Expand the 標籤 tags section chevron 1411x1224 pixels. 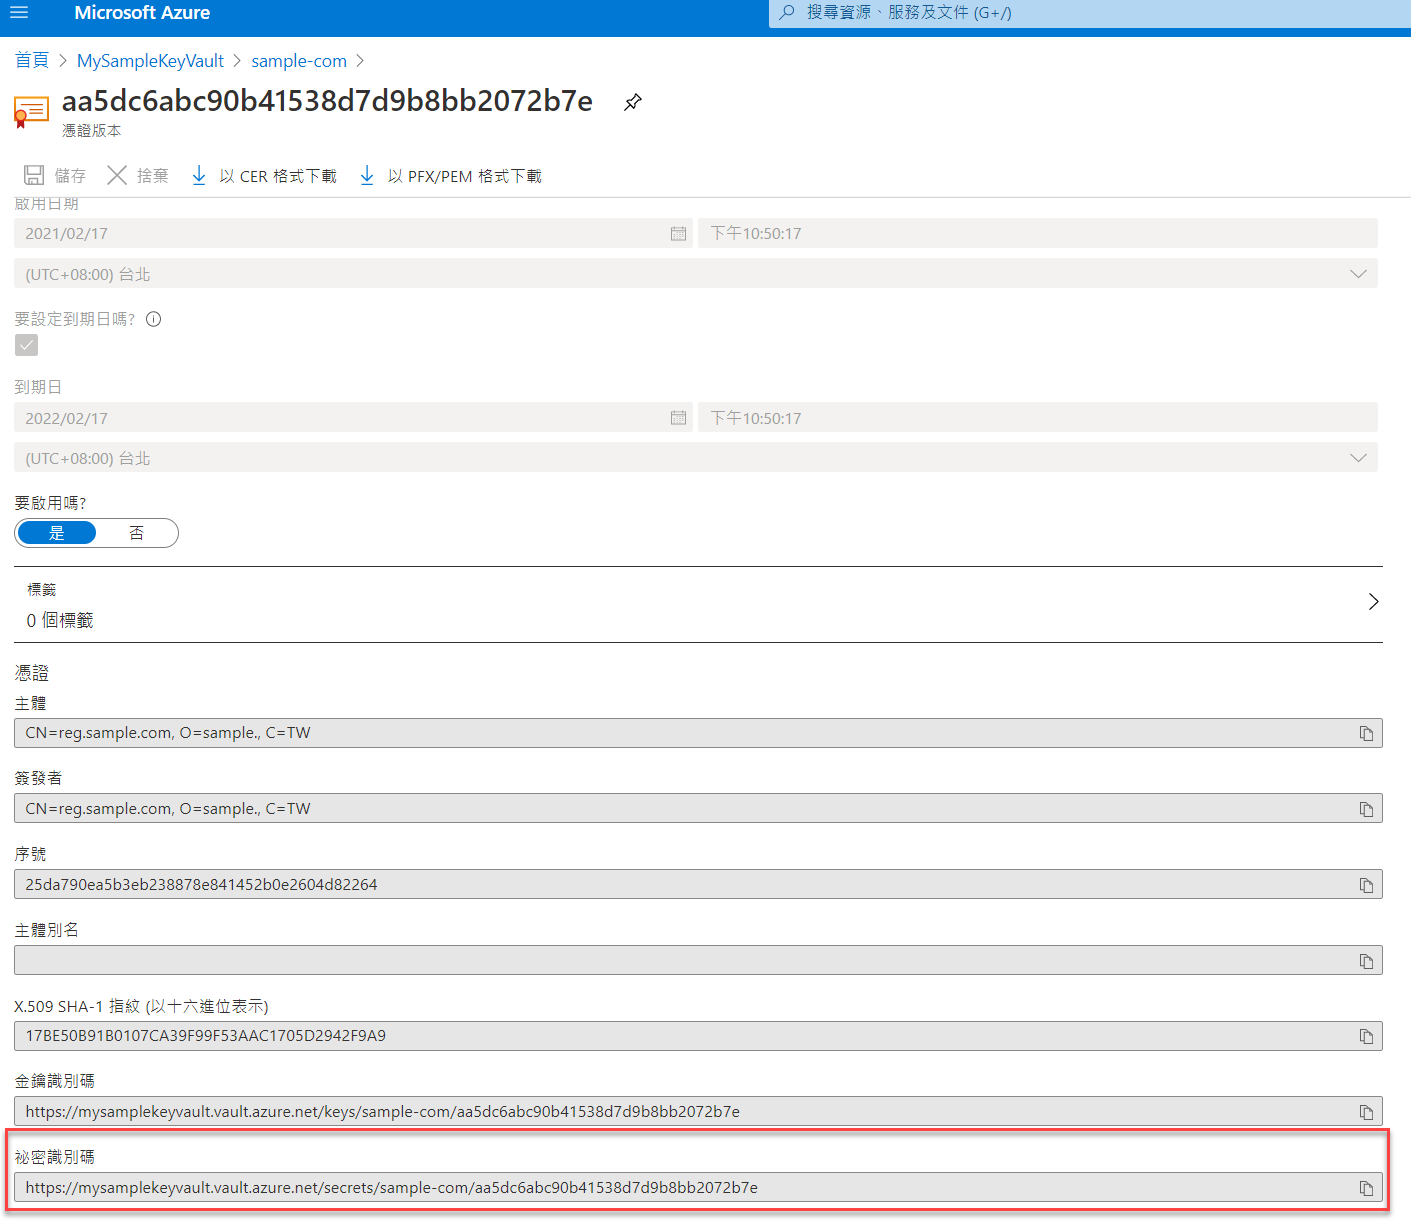click(x=1373, y=601)
